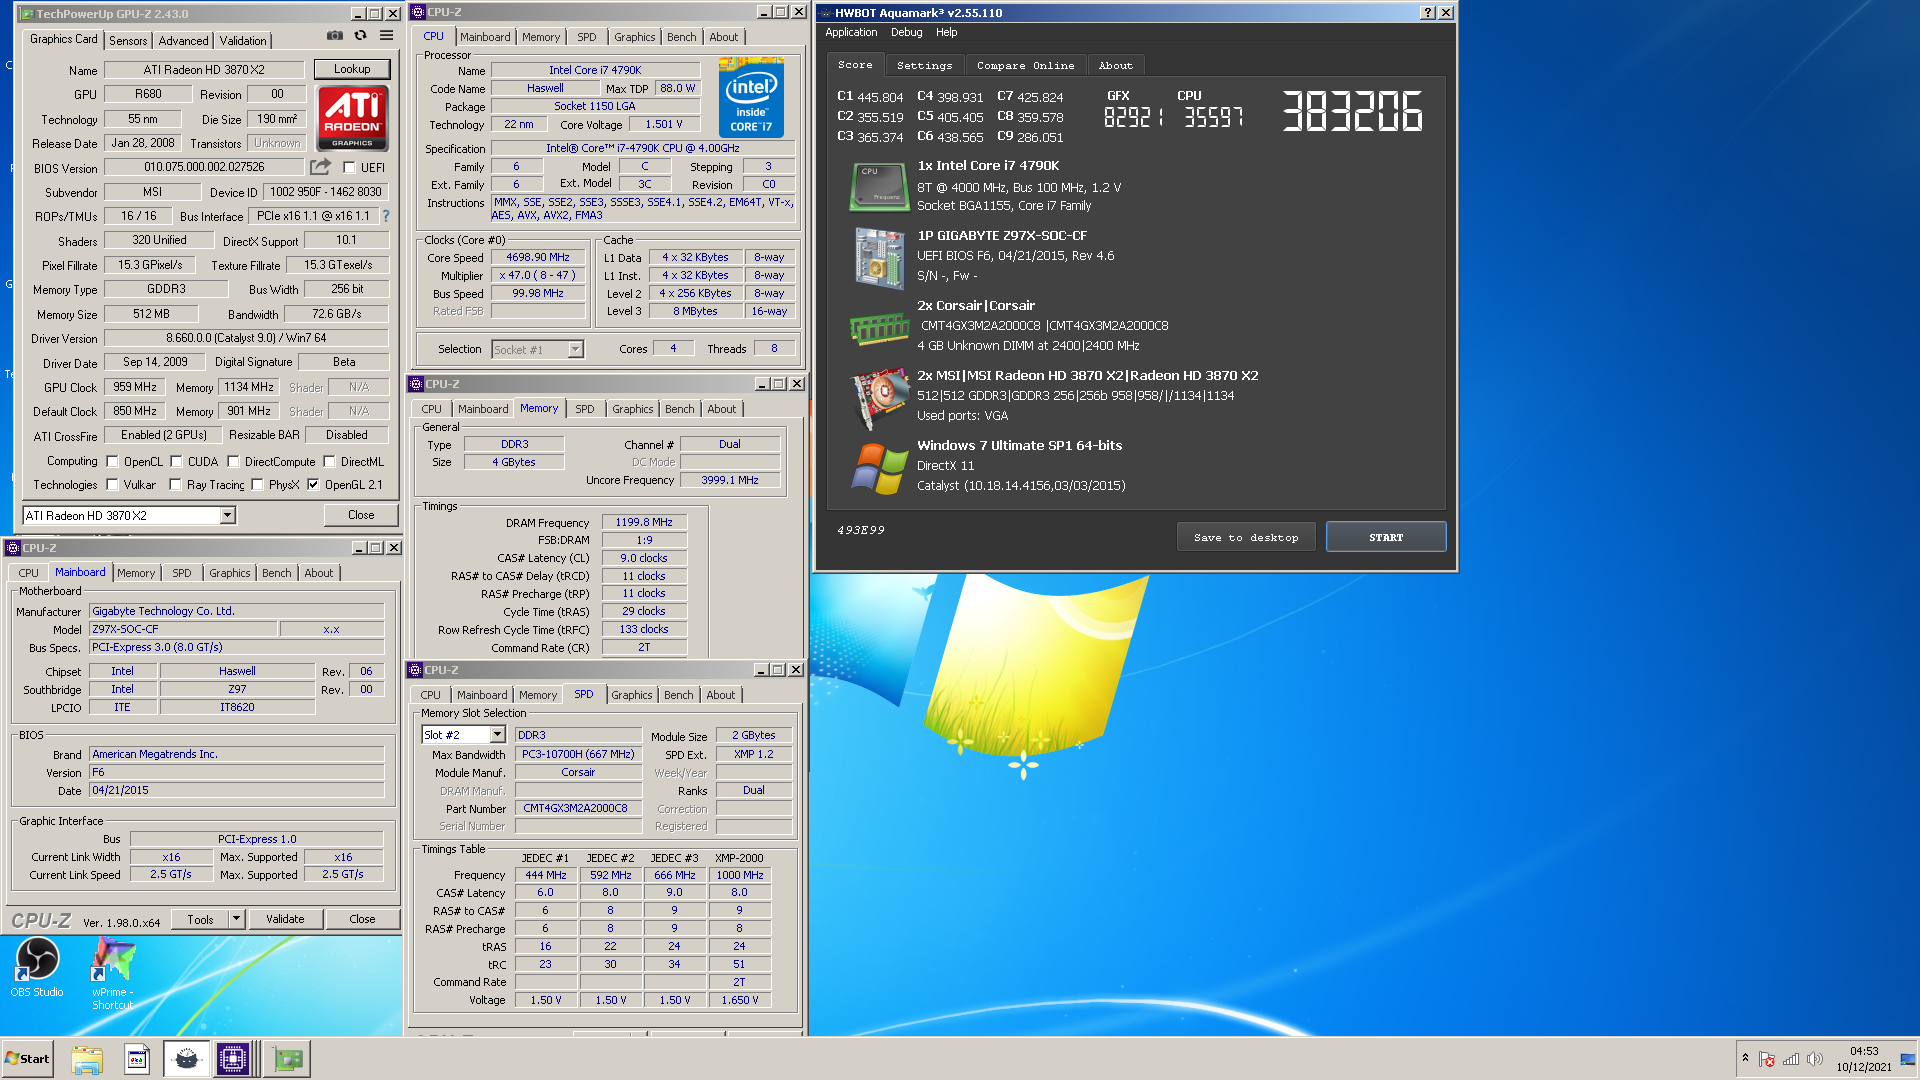Open the CPU-Z Tools dropdown arrow
1920x1080 pixels.
(237, 919)
